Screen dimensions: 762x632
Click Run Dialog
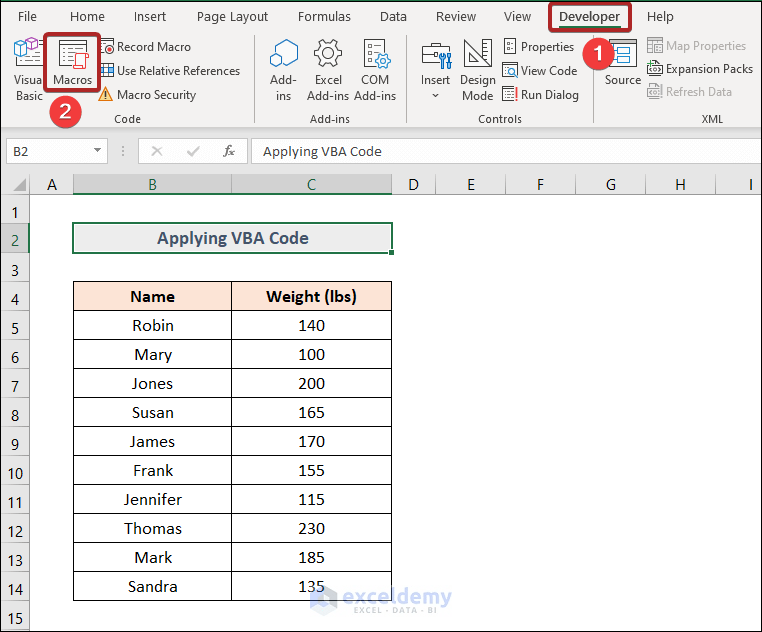point(540,94)
